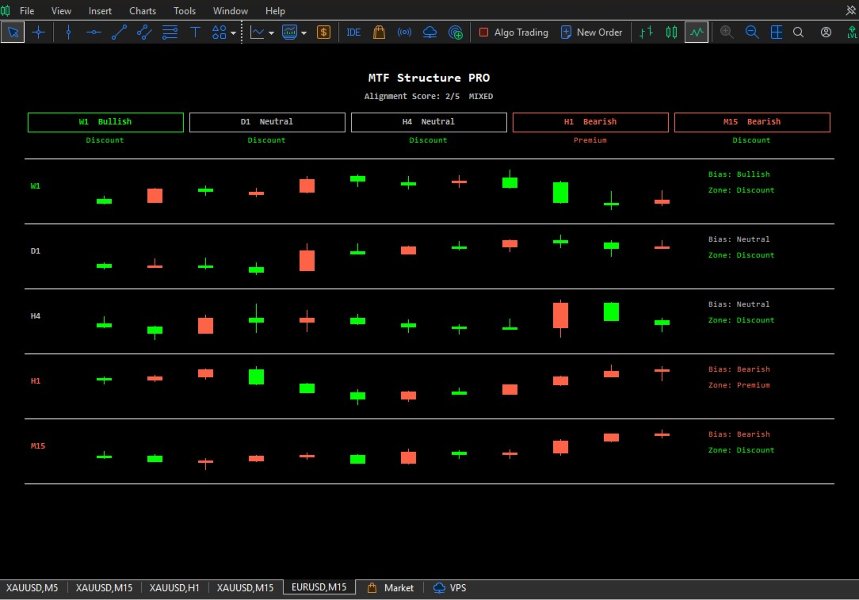Image resolution: width=859 pixels, height=600 pixels.
Task: Select the cursor arrow tool
Action: (13, 32)
